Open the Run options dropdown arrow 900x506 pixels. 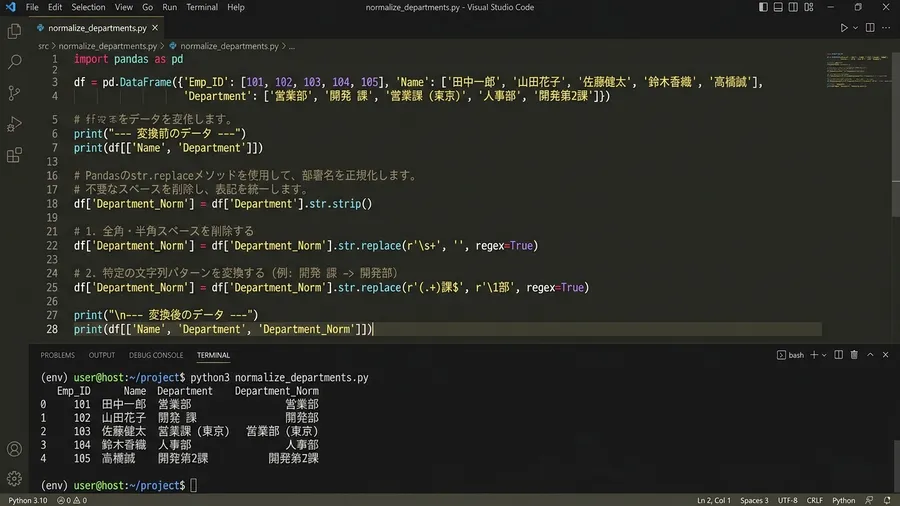855,28
